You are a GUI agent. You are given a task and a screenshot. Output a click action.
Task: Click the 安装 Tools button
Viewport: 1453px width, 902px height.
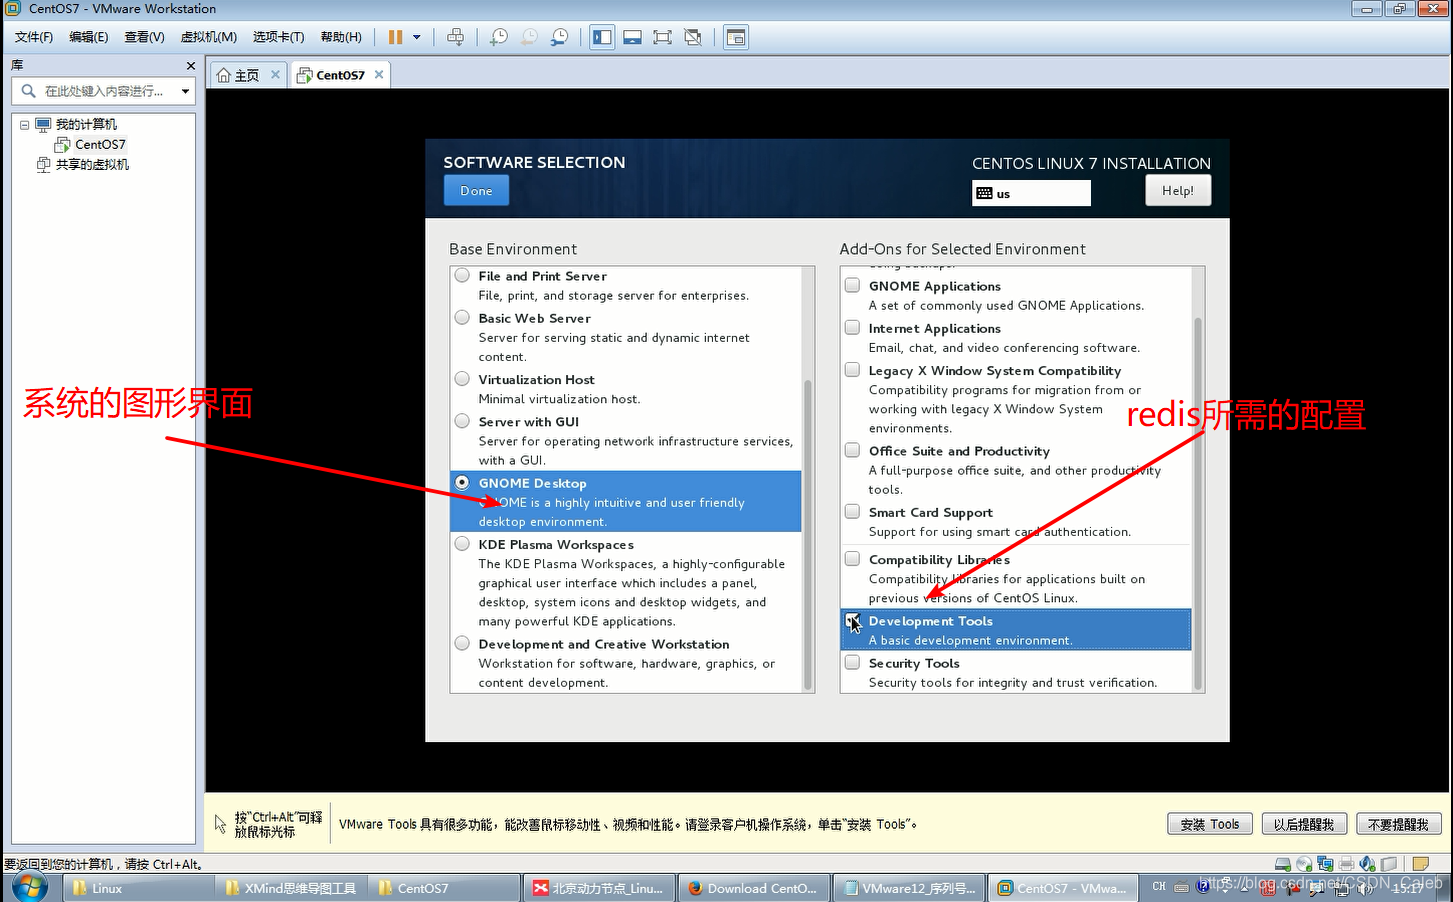click(1209, 824)
